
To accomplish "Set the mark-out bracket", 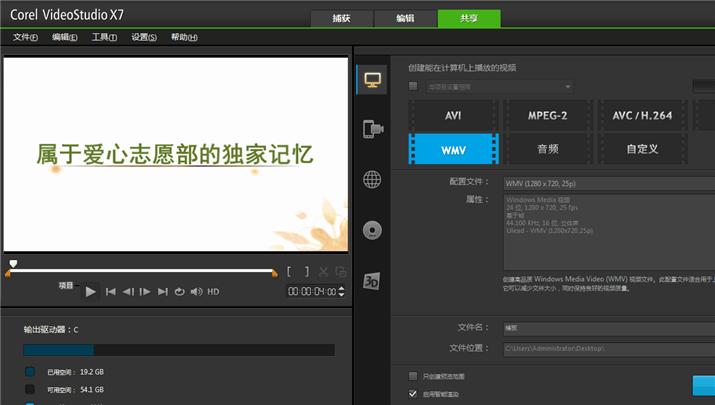I will coord(307,272).
